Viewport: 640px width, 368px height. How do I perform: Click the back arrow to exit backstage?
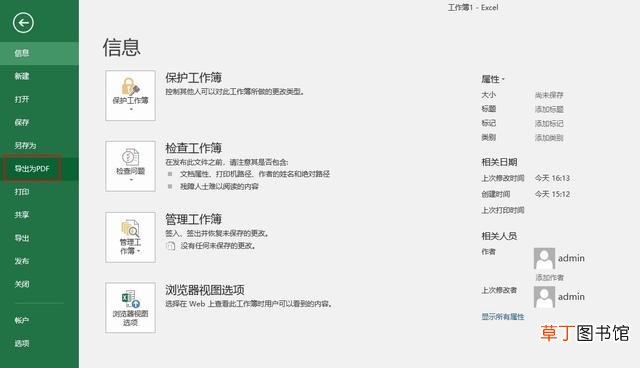point(23,22)
